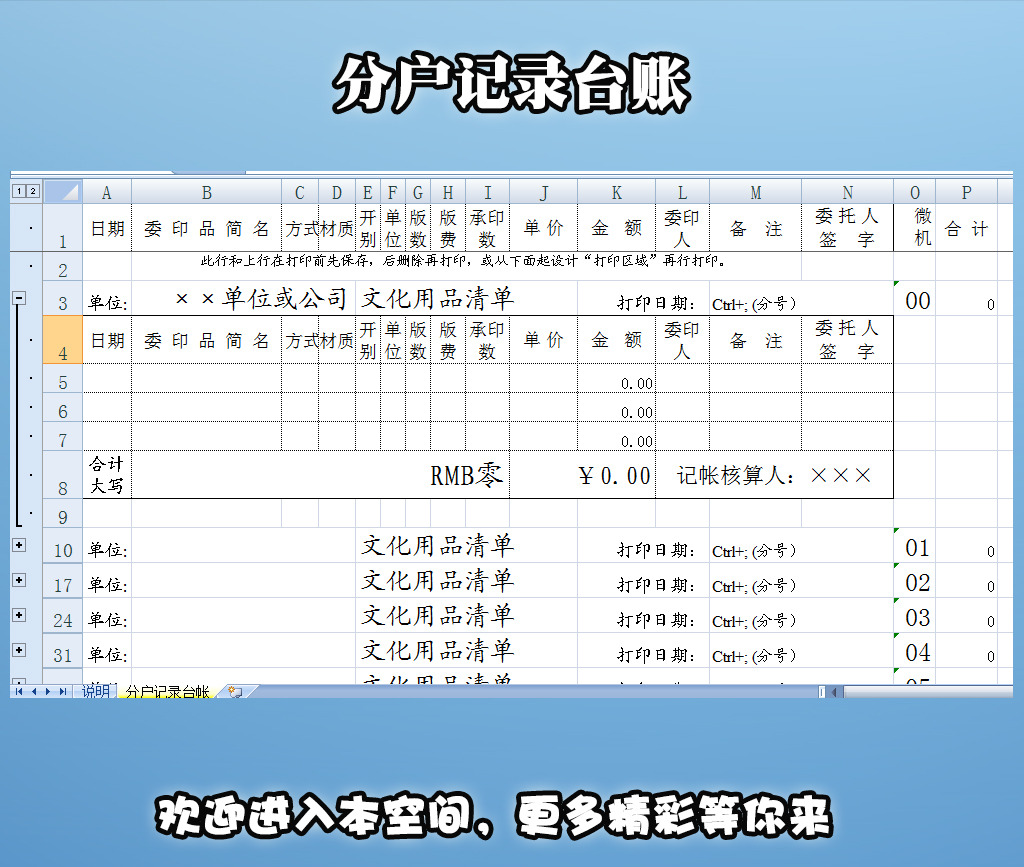The image size is (1024, 867).
Task: Select the highlighted 日期 cell in row 4
Action: (107, 340)
